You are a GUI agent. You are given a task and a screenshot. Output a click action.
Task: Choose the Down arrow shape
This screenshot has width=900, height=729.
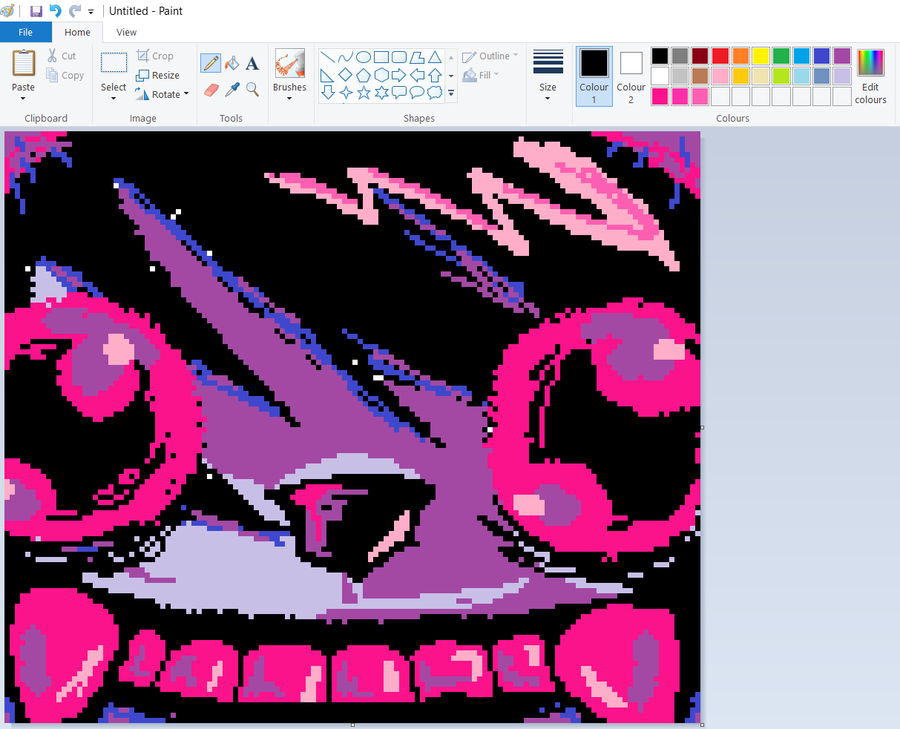(328, 92)
